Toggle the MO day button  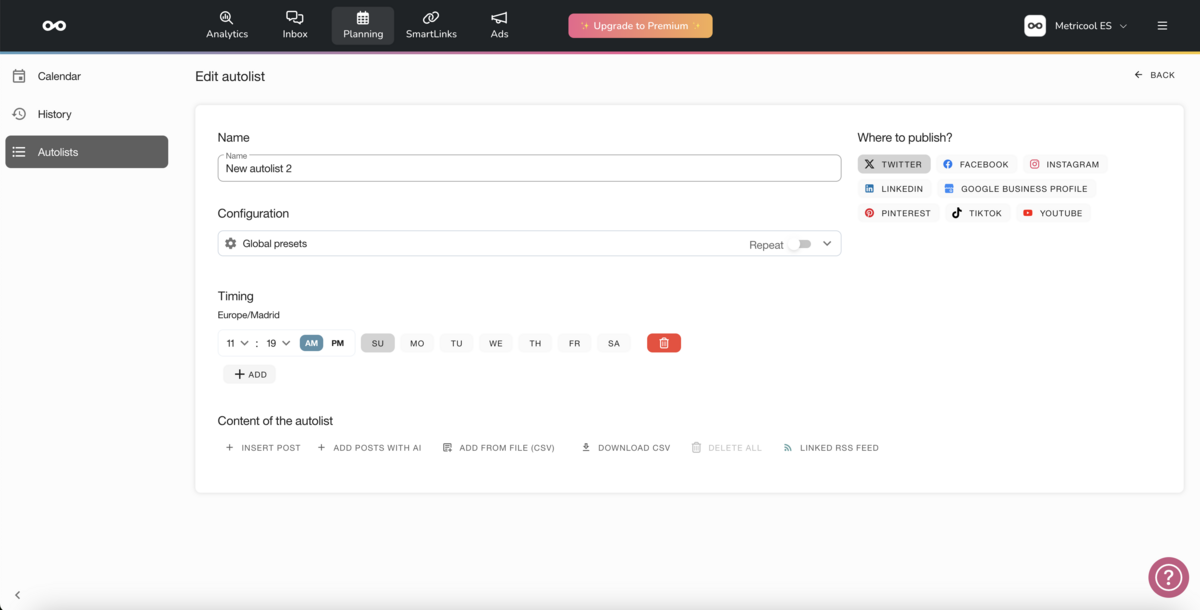pos(417,343)
